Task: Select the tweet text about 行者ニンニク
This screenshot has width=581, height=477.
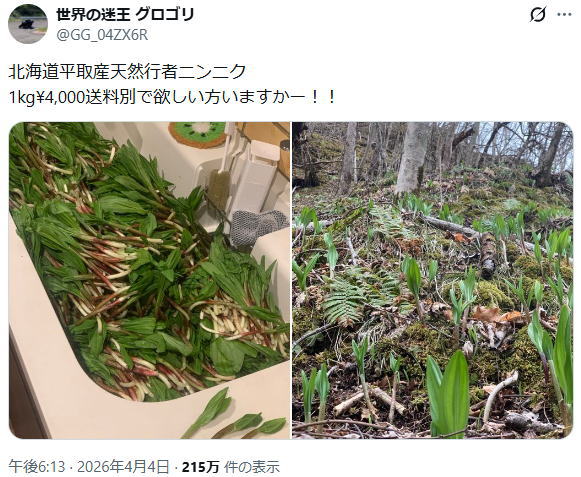Action: 172,85
